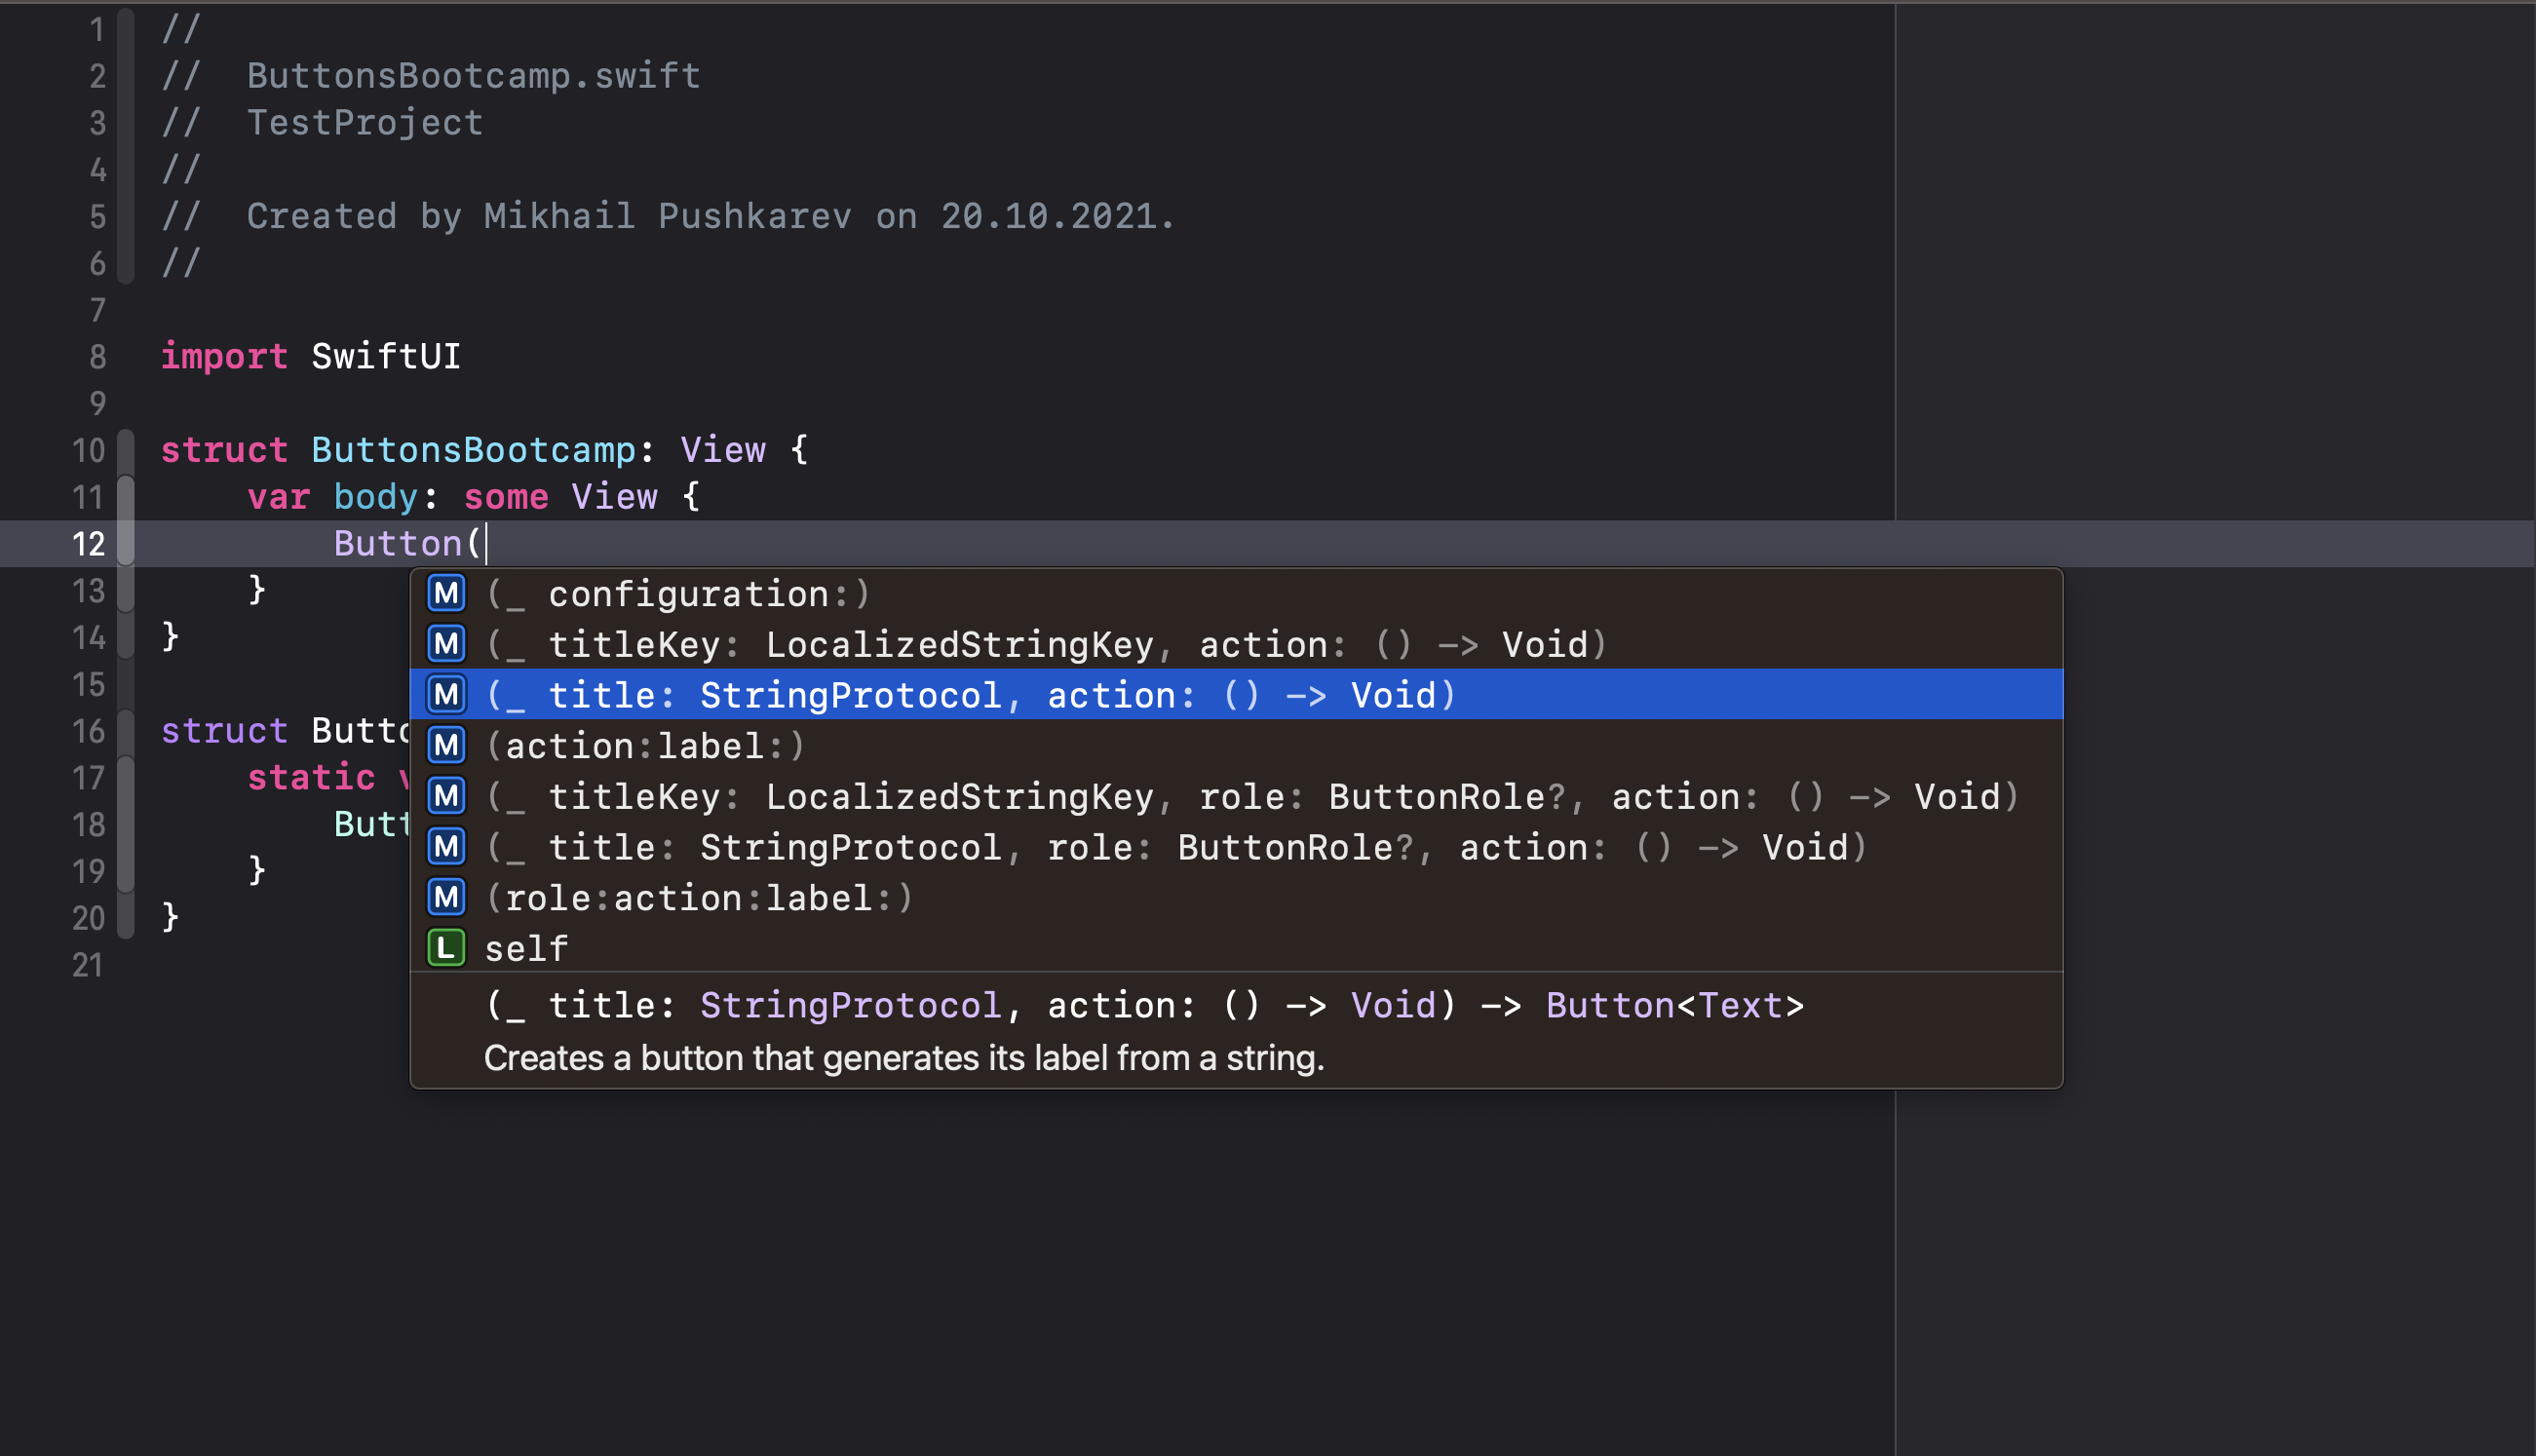Fold the header comment block ribbon
2536x1456 pixels.
[126, 145]
